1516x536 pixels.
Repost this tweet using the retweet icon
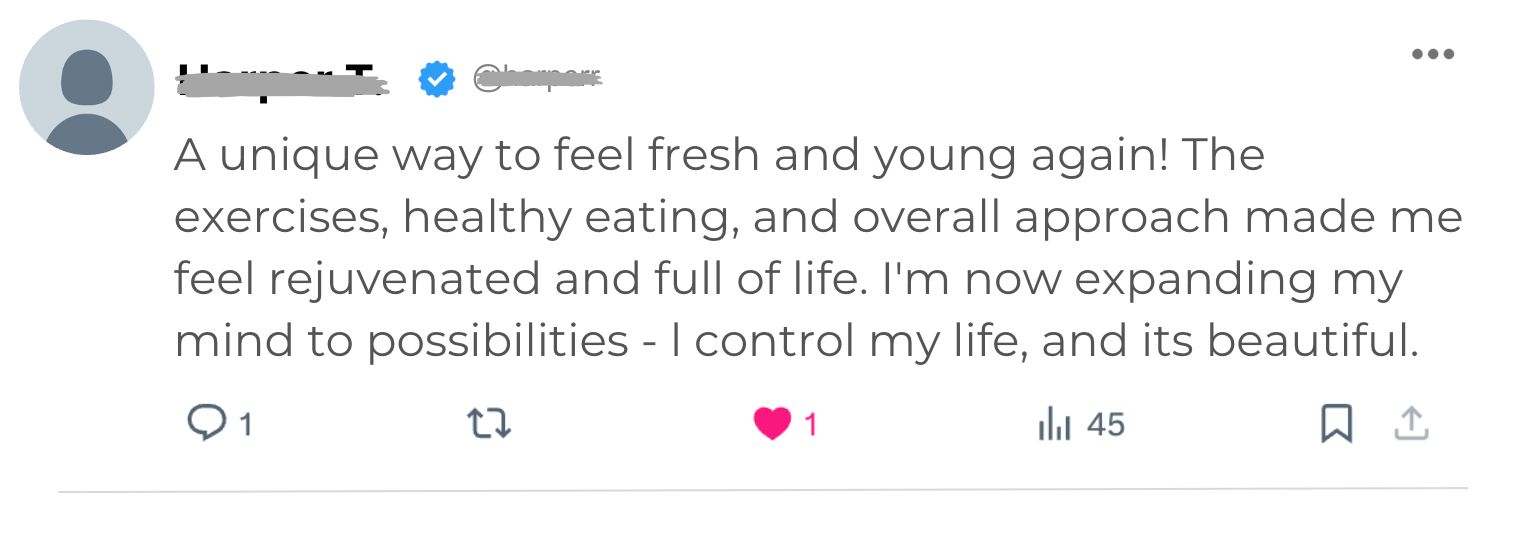click(x=489, y=424)
